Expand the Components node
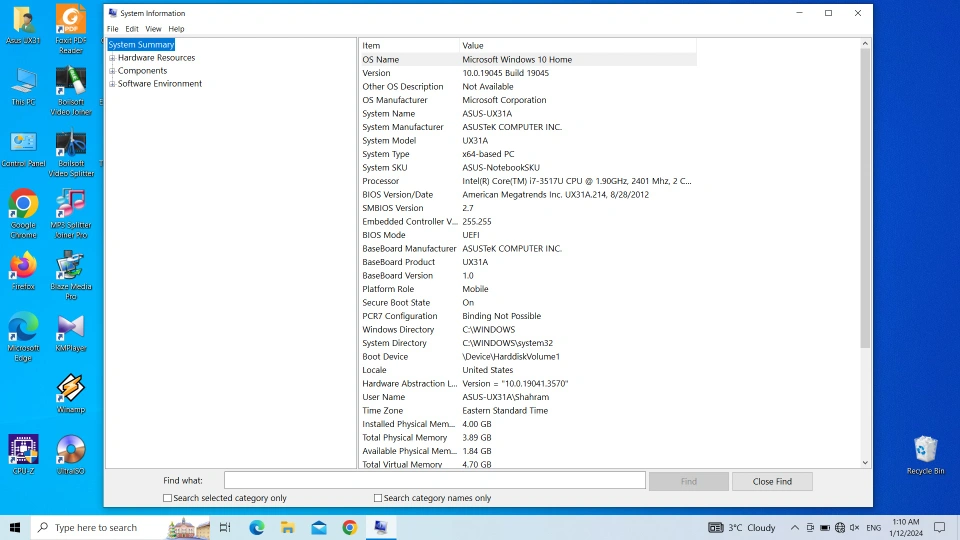The width and height of the screenshot is (960, 540). tap(112, 71)
